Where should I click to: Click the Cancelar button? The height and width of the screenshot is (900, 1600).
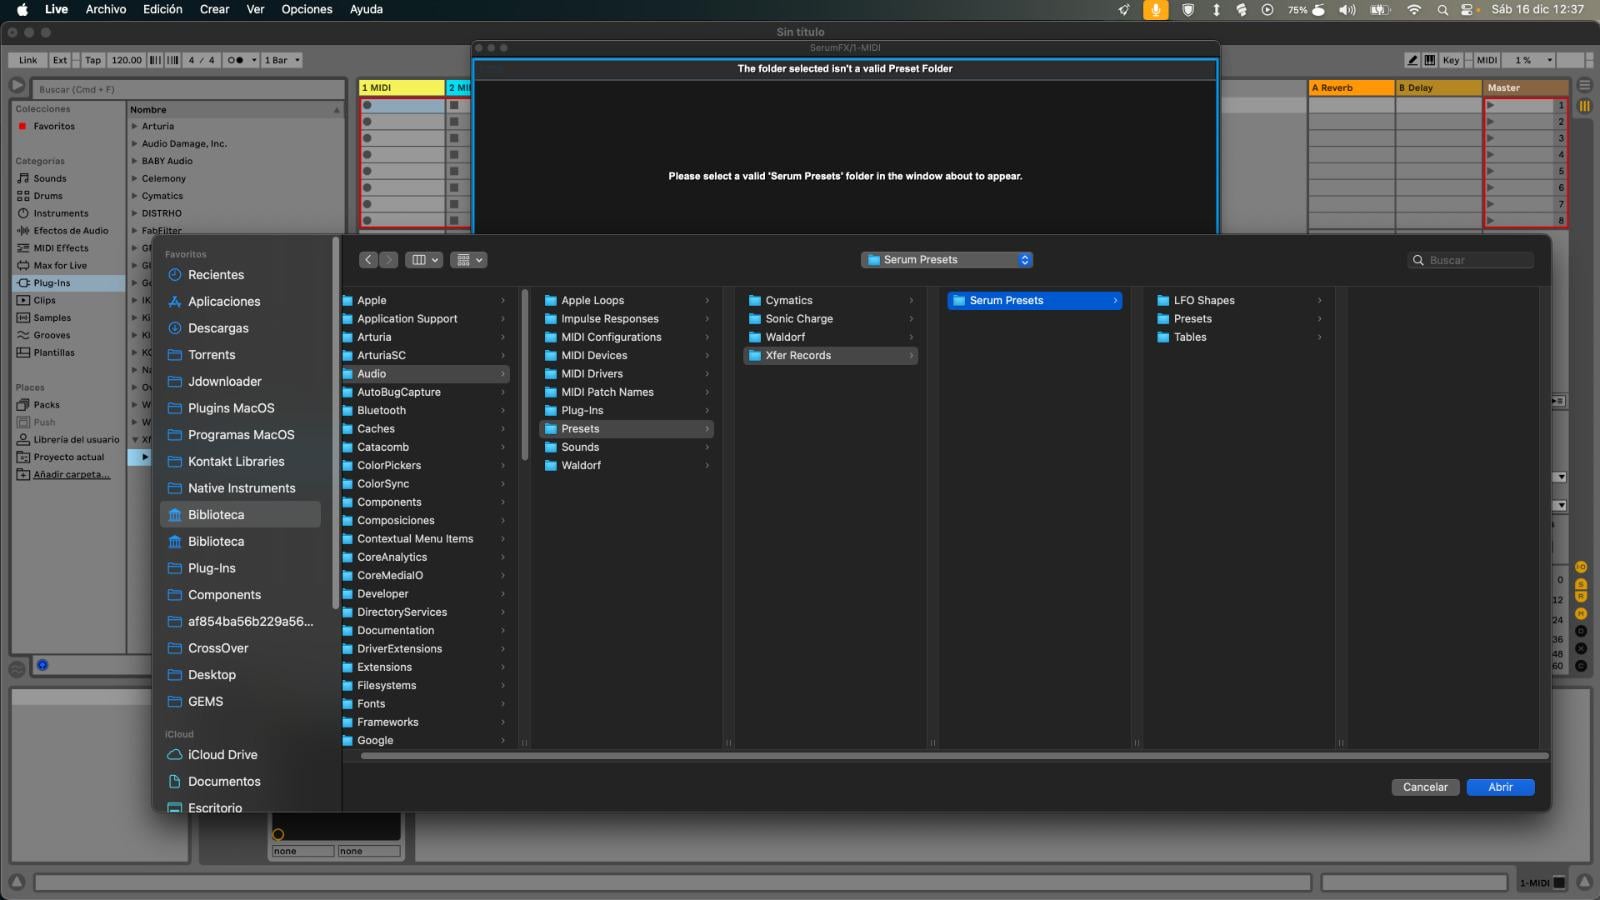coord(1425,787)
